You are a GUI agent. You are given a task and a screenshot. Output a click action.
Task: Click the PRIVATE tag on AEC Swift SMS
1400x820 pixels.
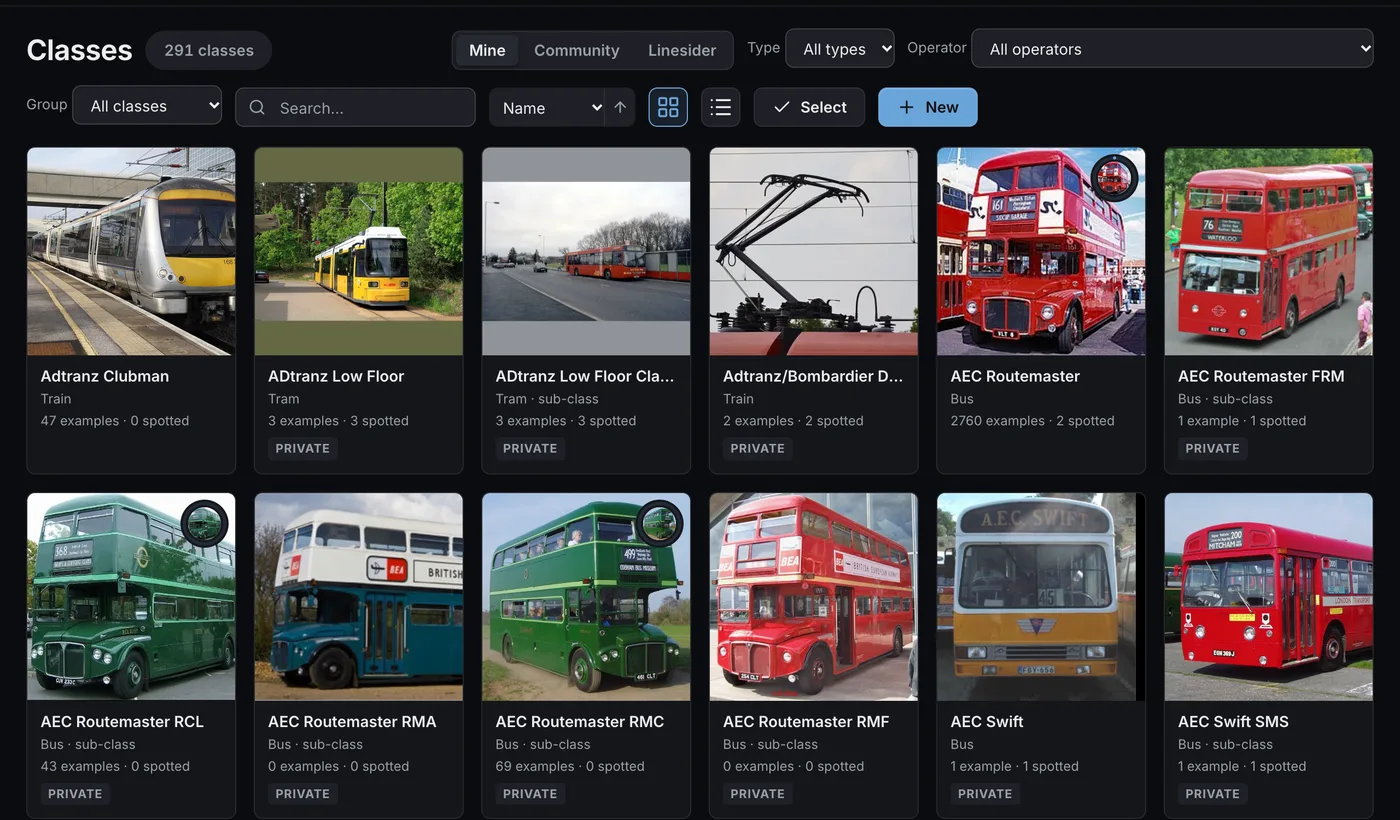click(x=1212, y=794)
